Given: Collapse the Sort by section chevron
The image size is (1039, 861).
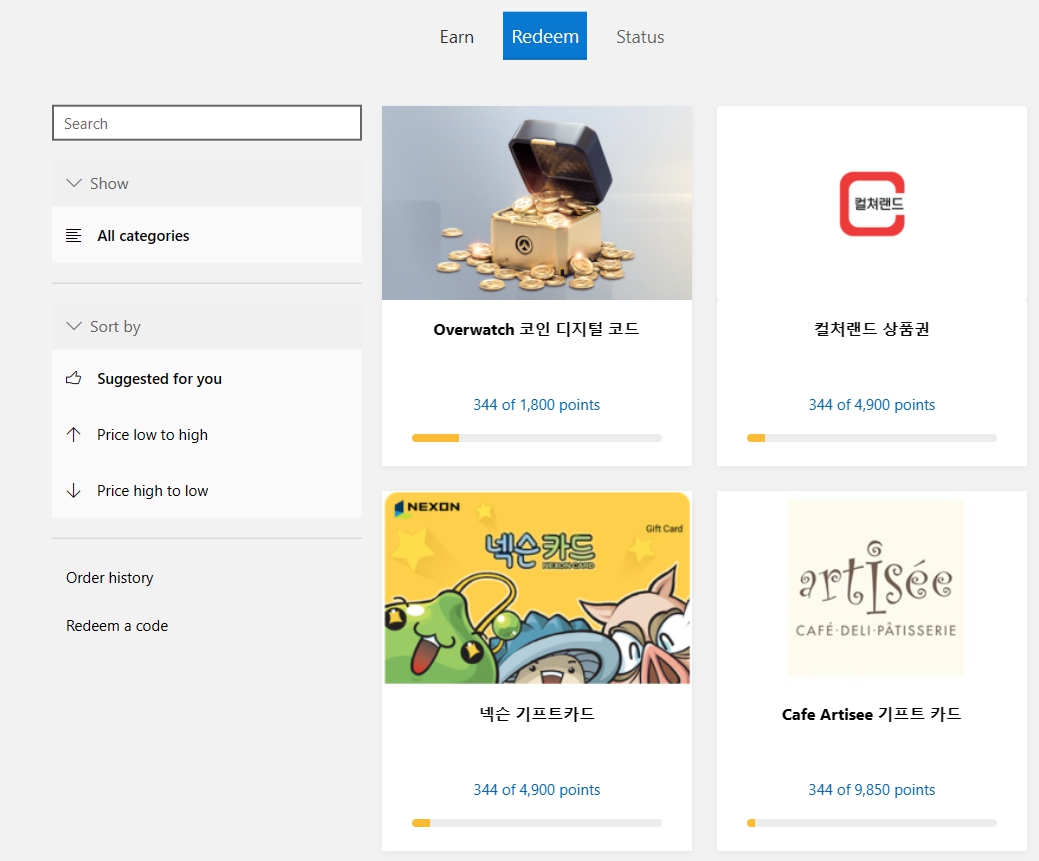Looking at the screenshot, I should (74, 326).
